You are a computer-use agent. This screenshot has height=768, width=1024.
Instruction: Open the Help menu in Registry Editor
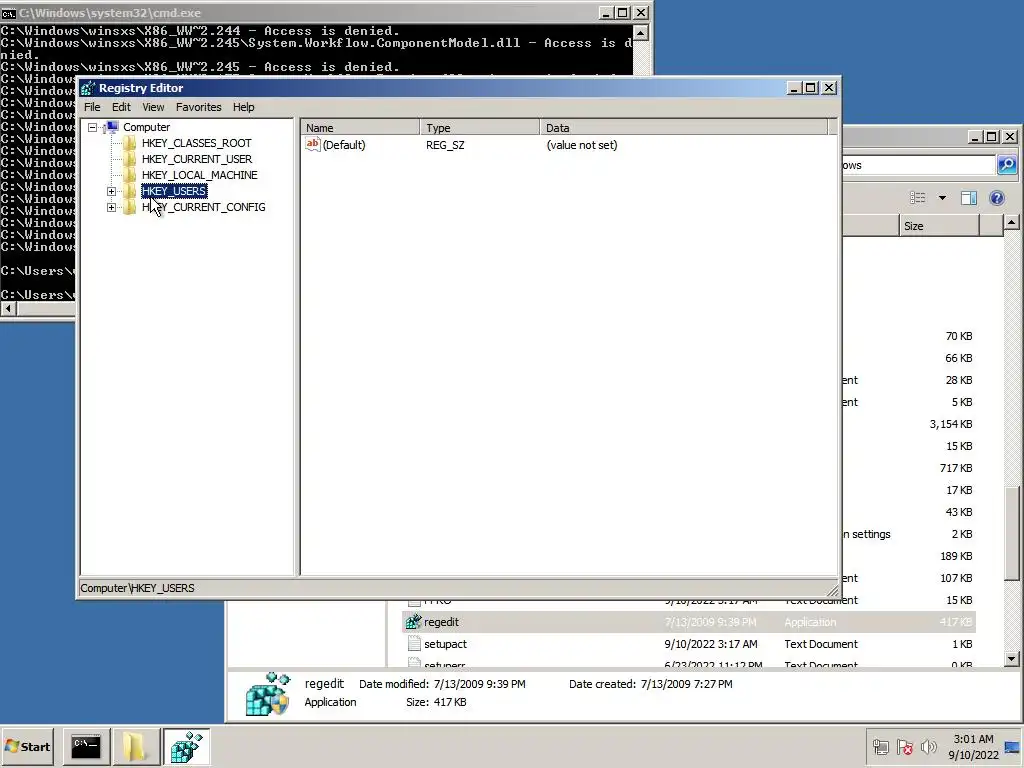click(244, 107)
